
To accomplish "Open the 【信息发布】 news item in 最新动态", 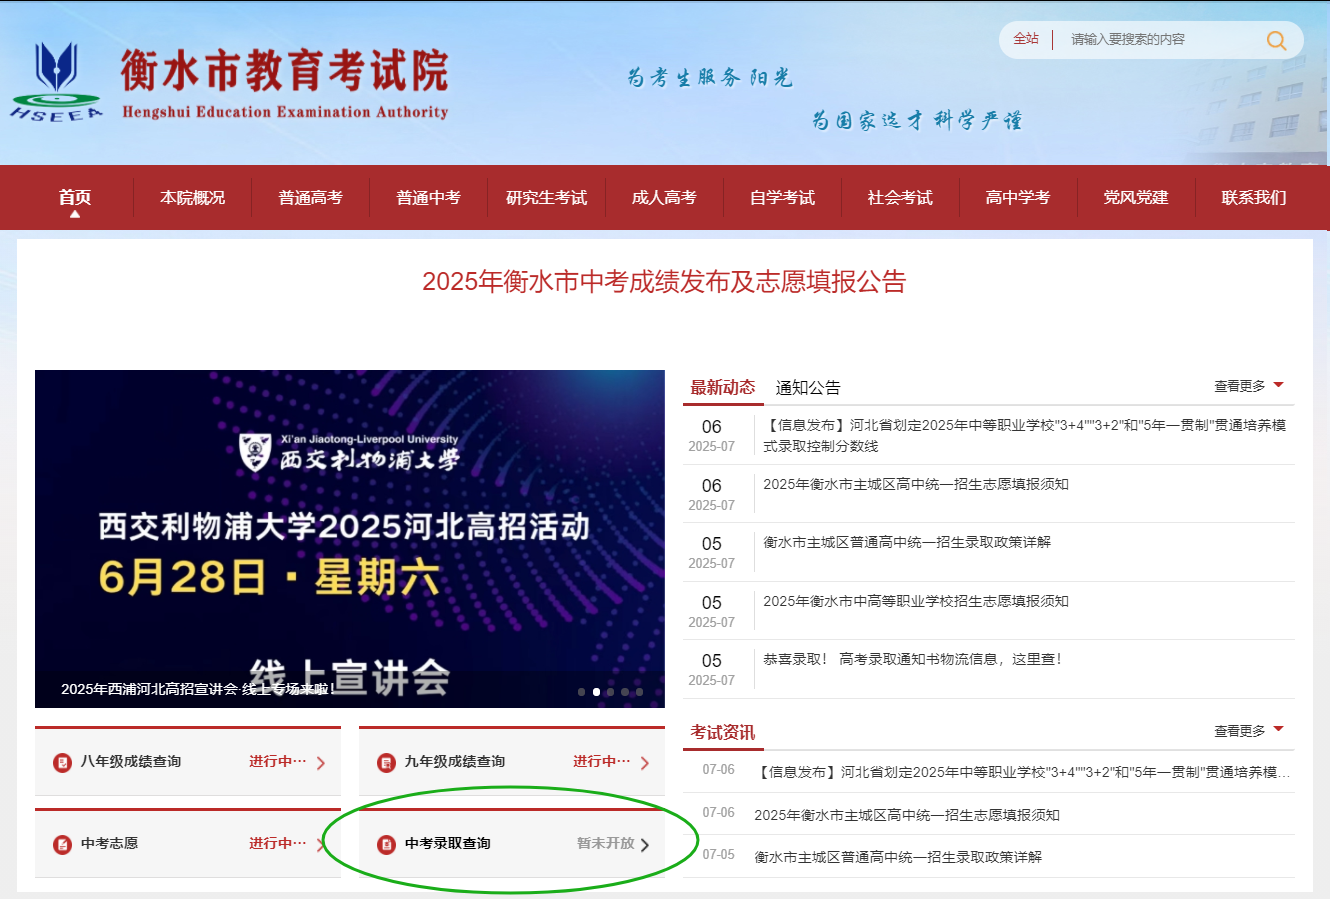I will pos(1025,436).
